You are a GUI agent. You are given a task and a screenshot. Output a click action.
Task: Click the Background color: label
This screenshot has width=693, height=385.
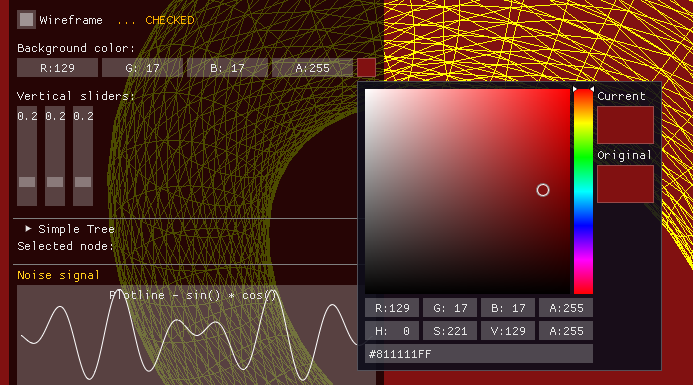76,48
